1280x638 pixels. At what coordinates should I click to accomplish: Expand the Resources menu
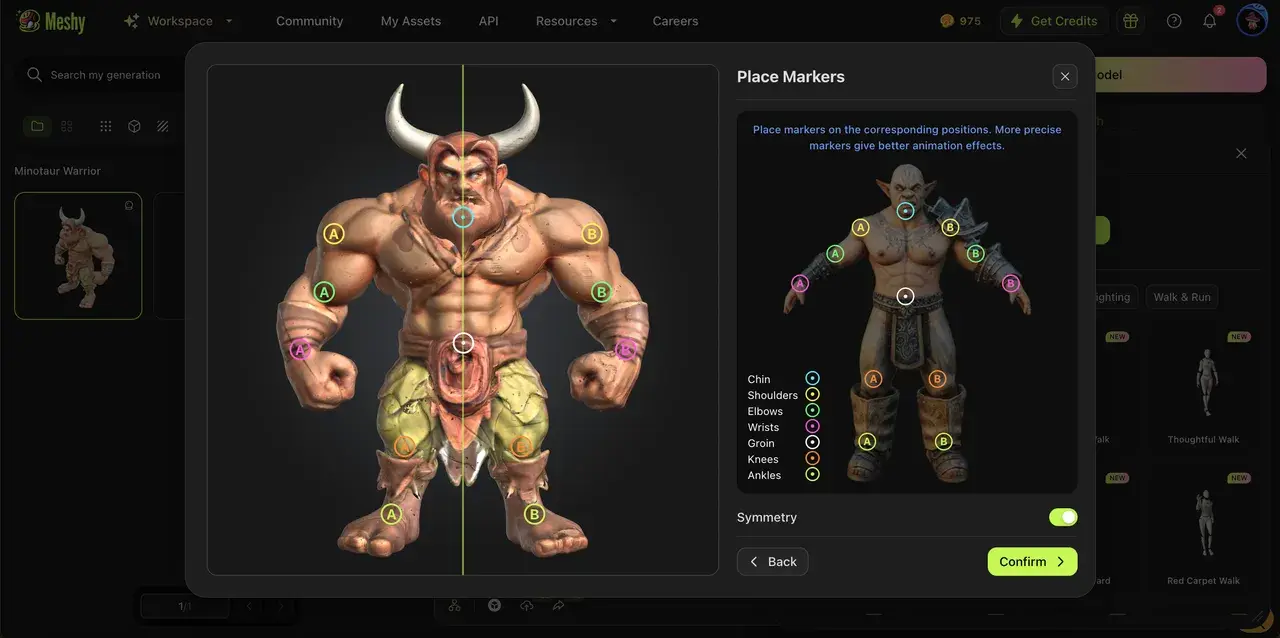coord(576,21)
